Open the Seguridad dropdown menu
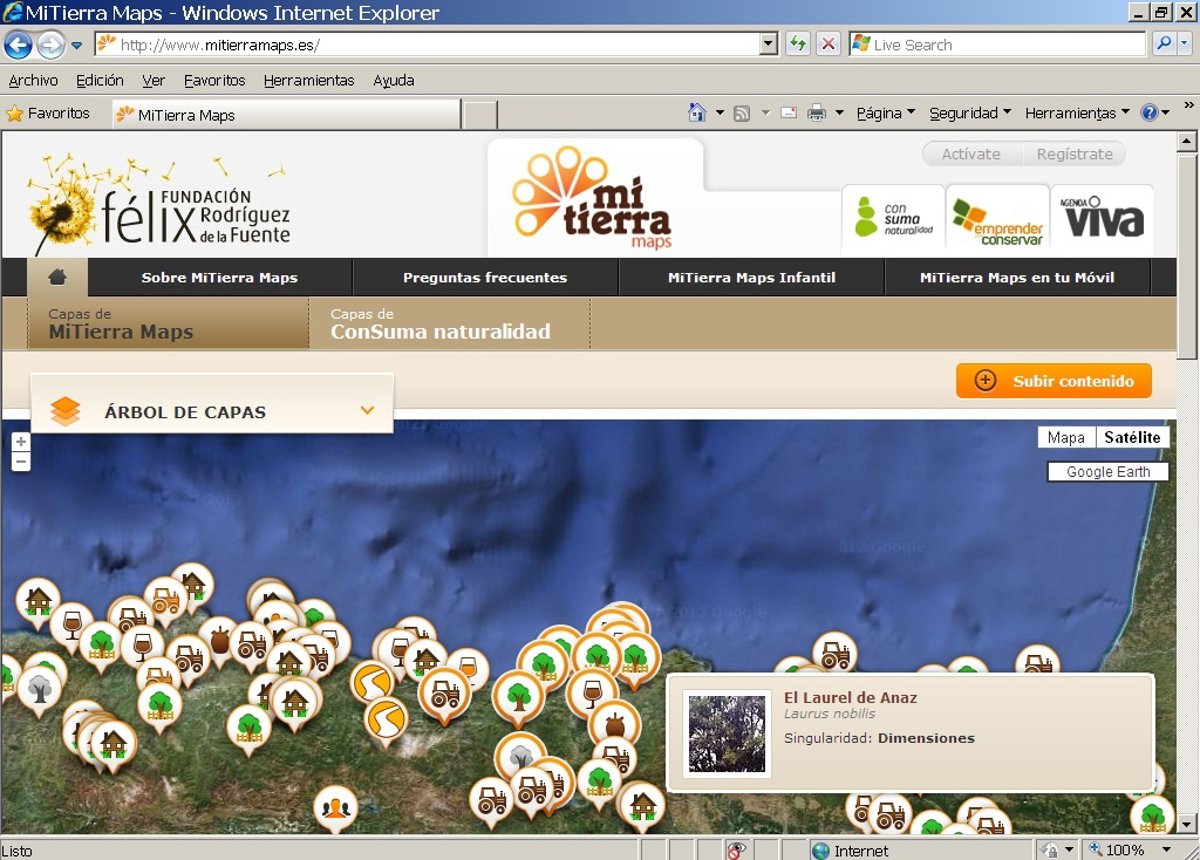This screenshot has width=1200, height=860. tap(970, 113)
